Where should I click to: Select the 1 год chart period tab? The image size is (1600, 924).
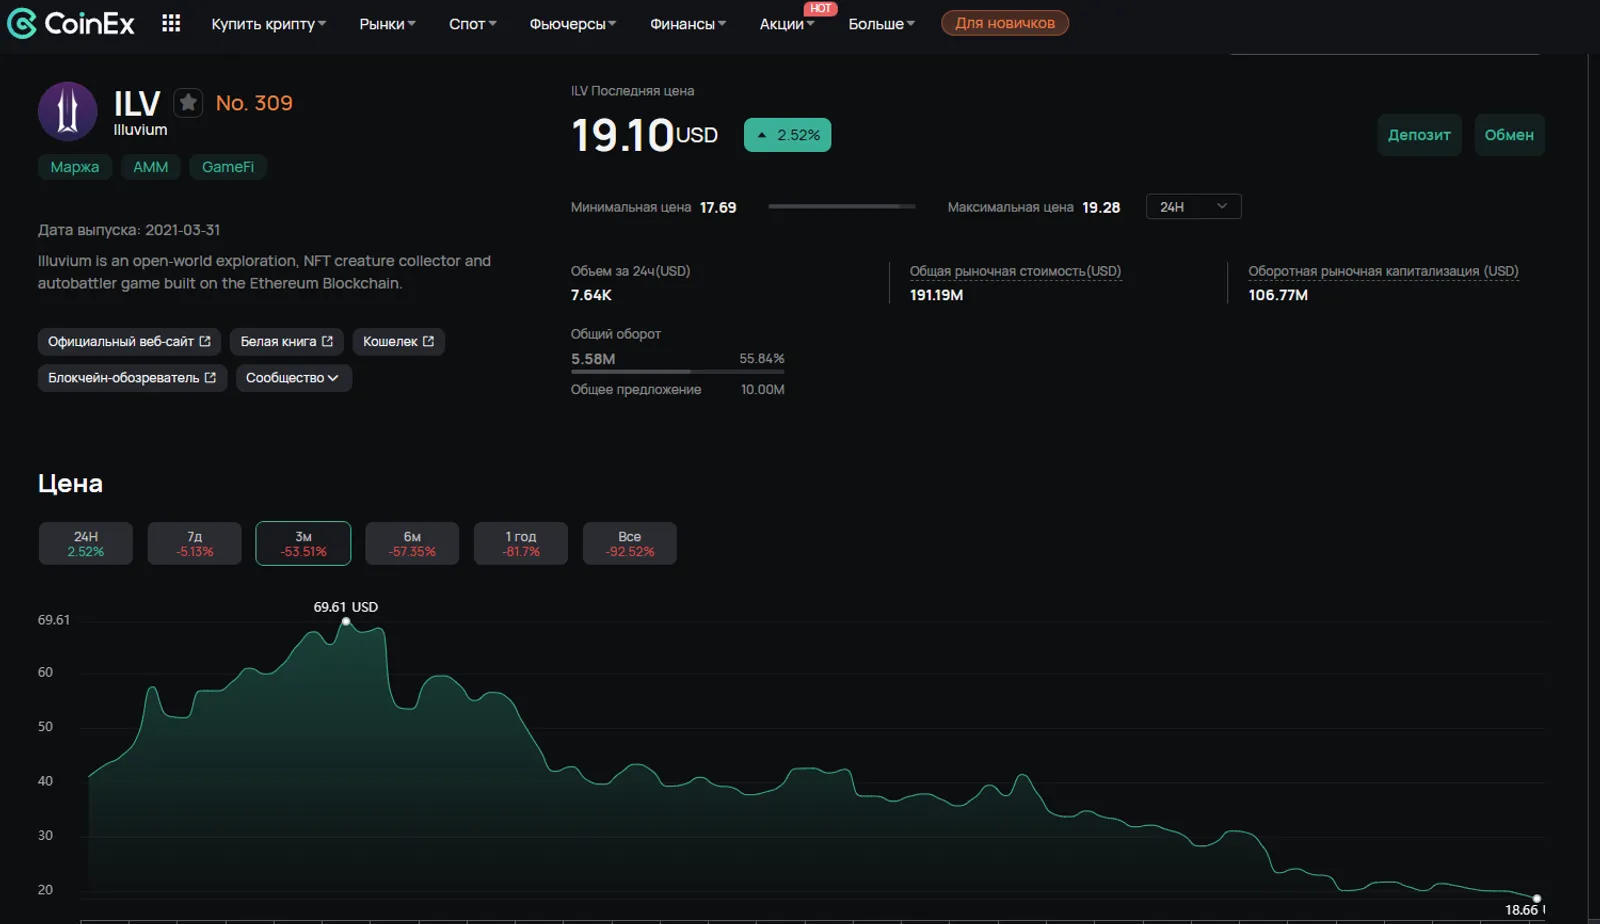click(521, 543)
